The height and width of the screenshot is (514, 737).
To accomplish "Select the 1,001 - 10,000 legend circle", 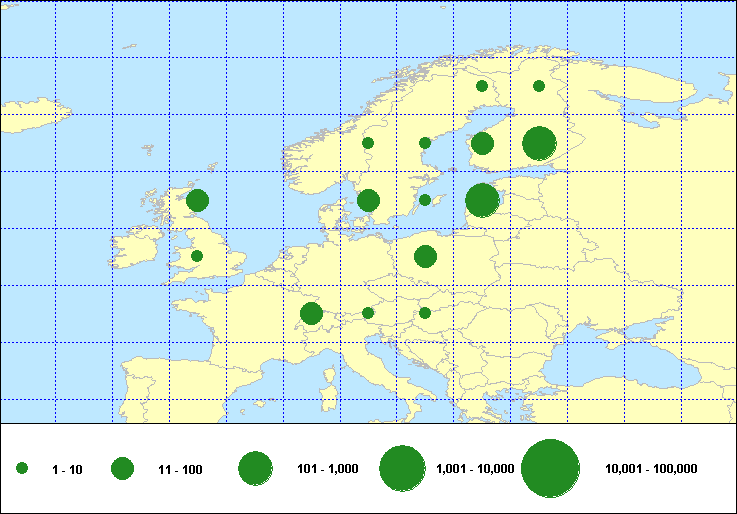I will pyautogui.click(x=403, y=468).
